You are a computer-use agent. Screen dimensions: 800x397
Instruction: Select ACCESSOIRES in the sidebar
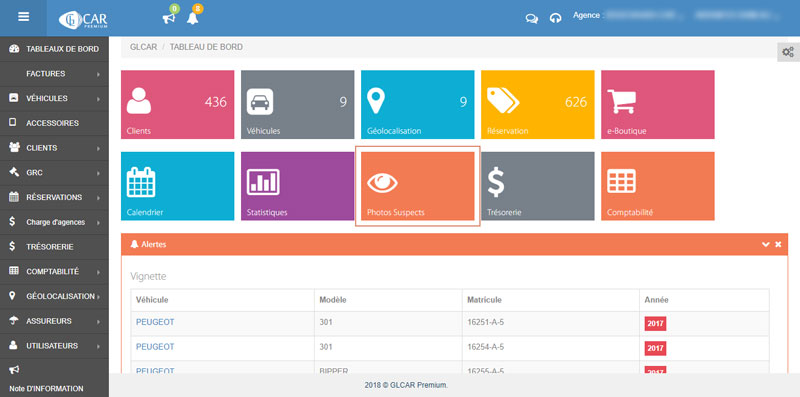pos(54,123)
